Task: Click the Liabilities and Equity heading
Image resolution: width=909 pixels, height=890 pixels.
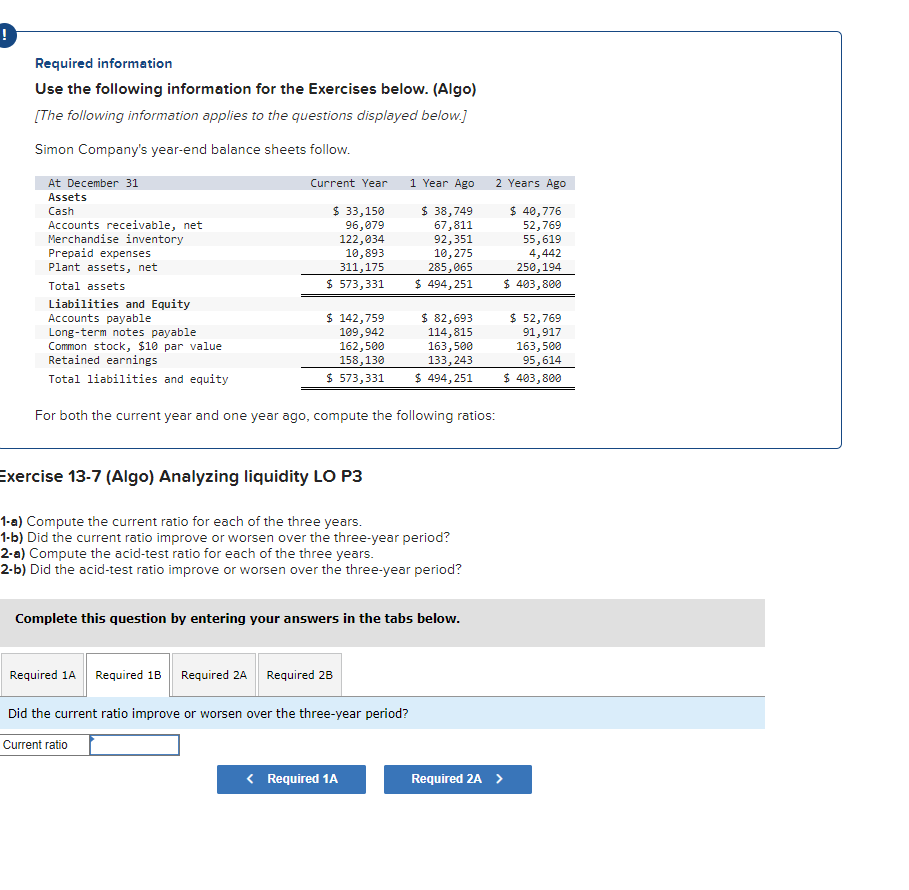Action: click(119, 304)
